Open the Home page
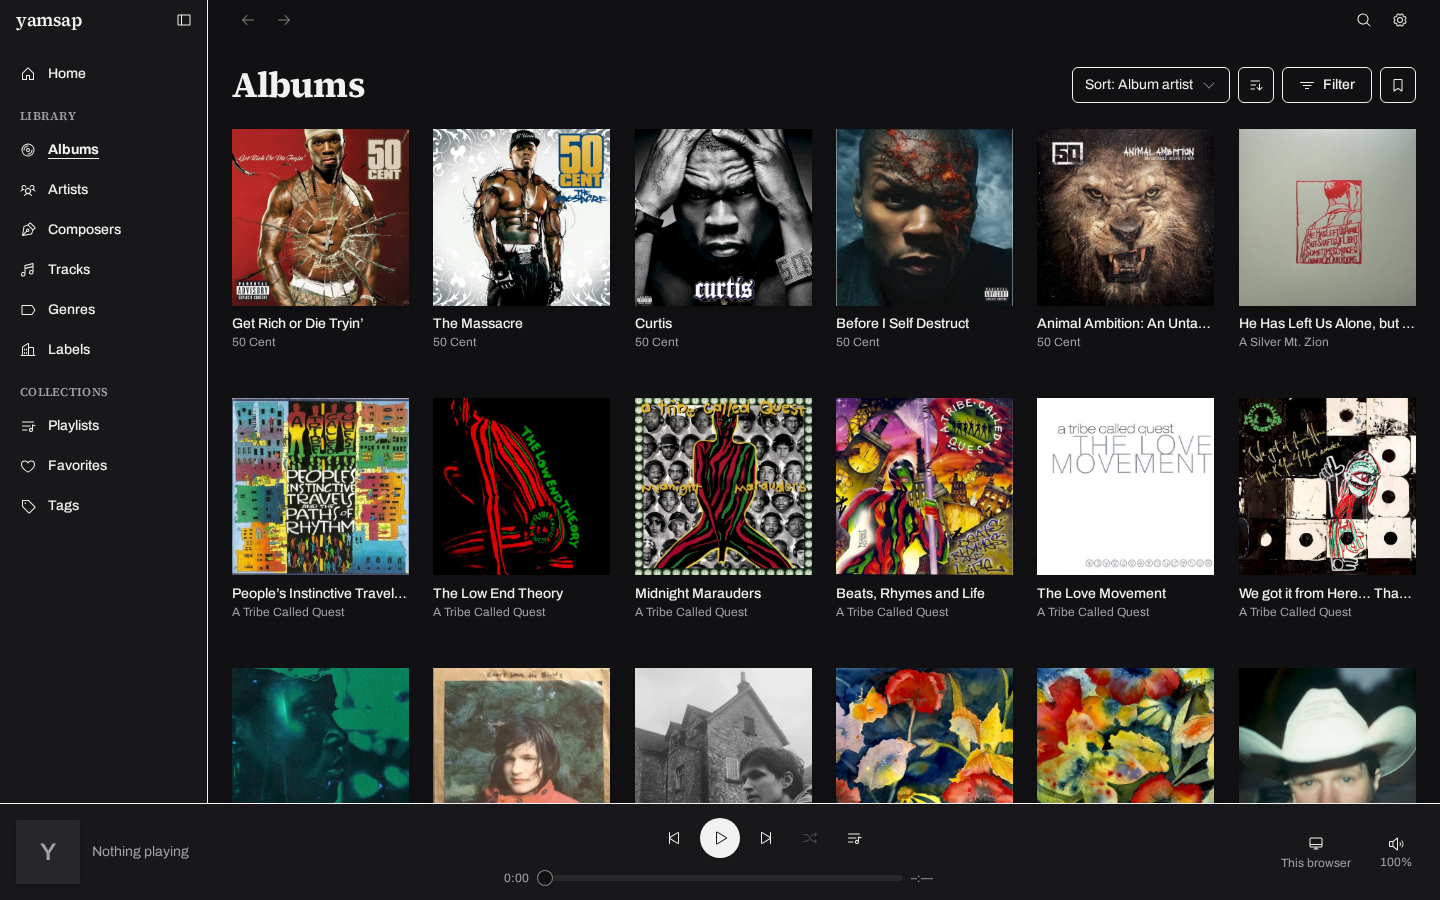 pyautogui.click(x=67, y=74)
